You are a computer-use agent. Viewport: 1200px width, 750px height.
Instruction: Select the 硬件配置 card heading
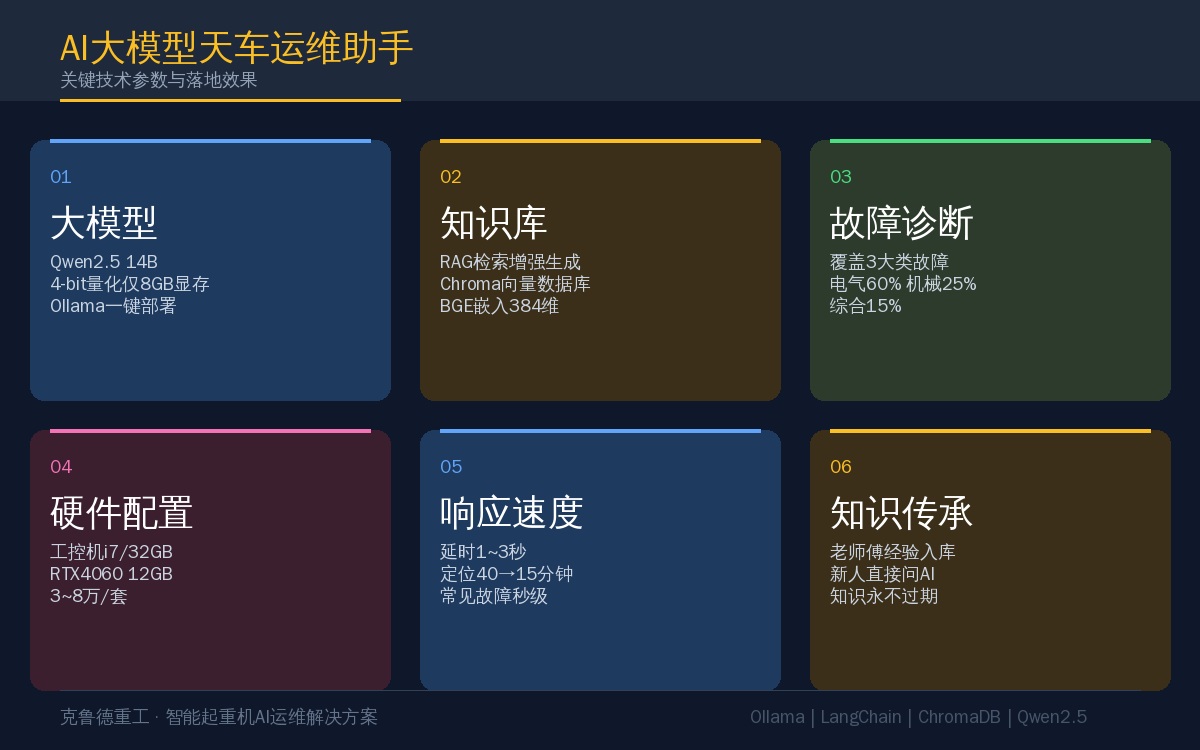coord(122,512)
